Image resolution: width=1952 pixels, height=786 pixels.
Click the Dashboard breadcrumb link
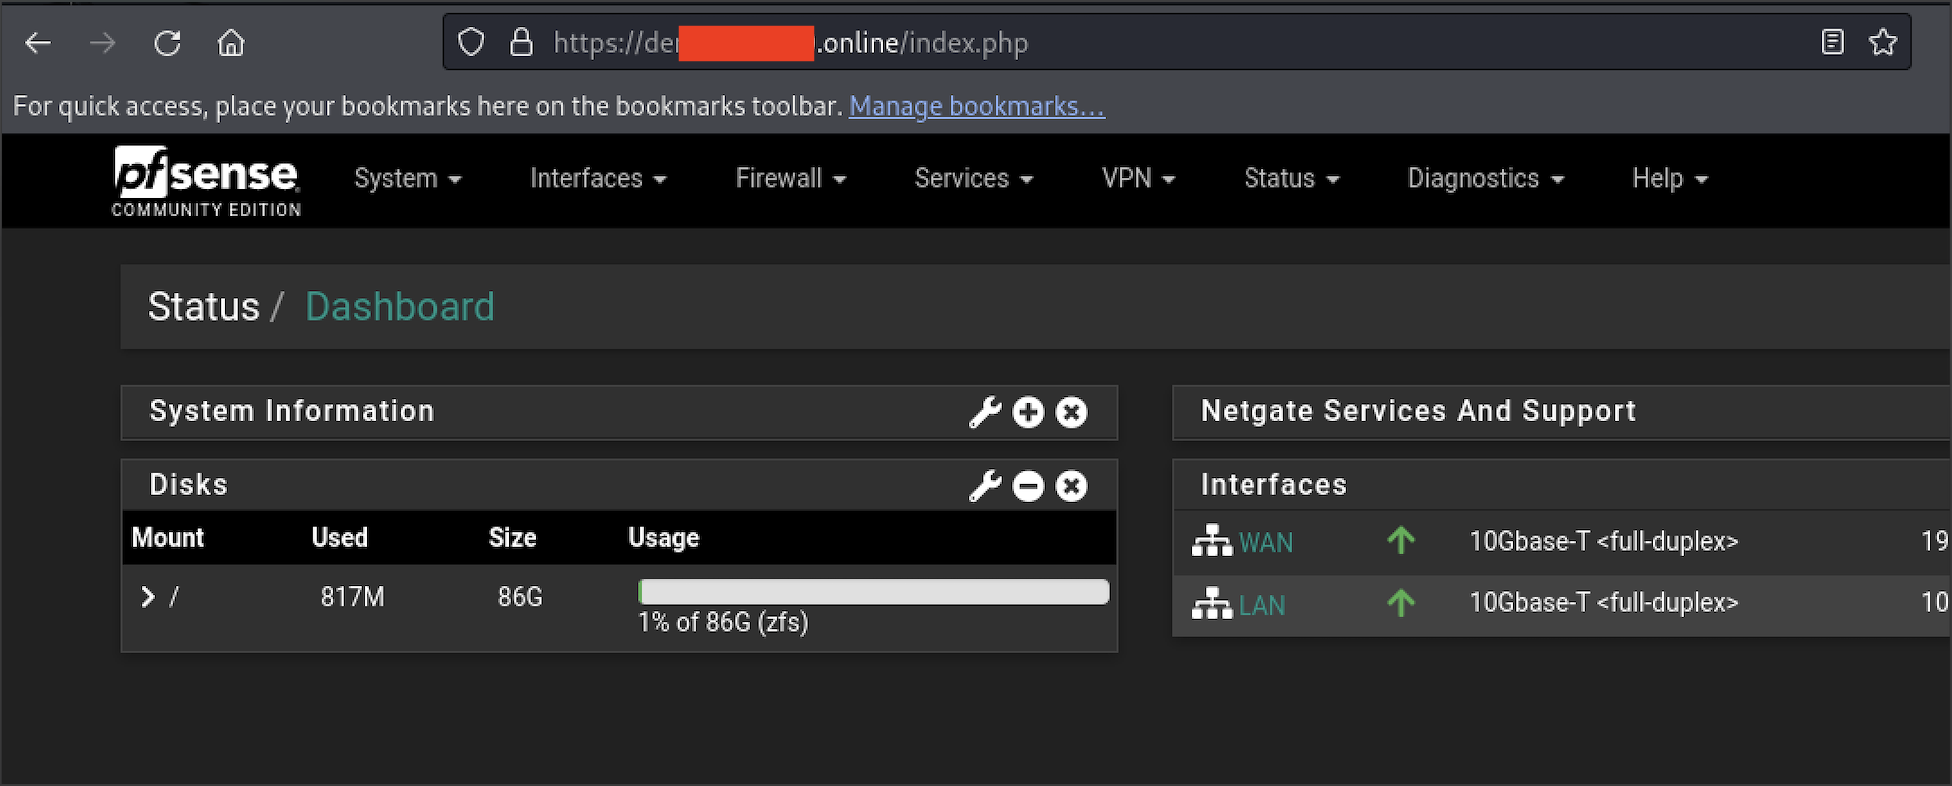tap(400, 307)
